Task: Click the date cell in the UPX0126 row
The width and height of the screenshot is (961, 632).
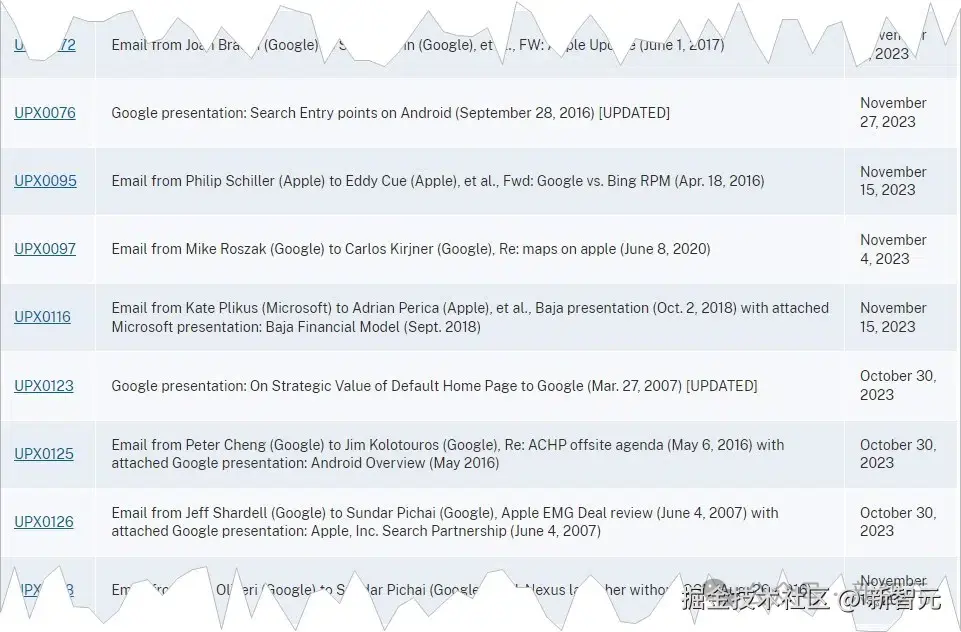Action: (897, 521)
